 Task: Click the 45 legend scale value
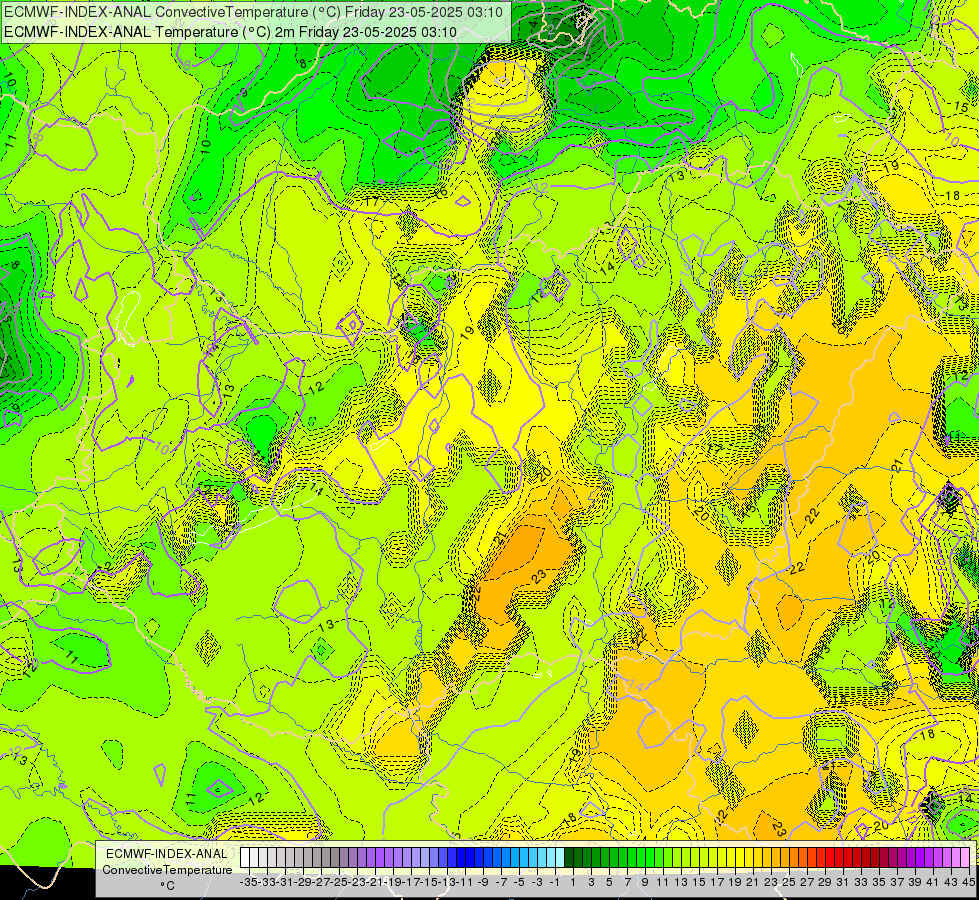point(968,882)
